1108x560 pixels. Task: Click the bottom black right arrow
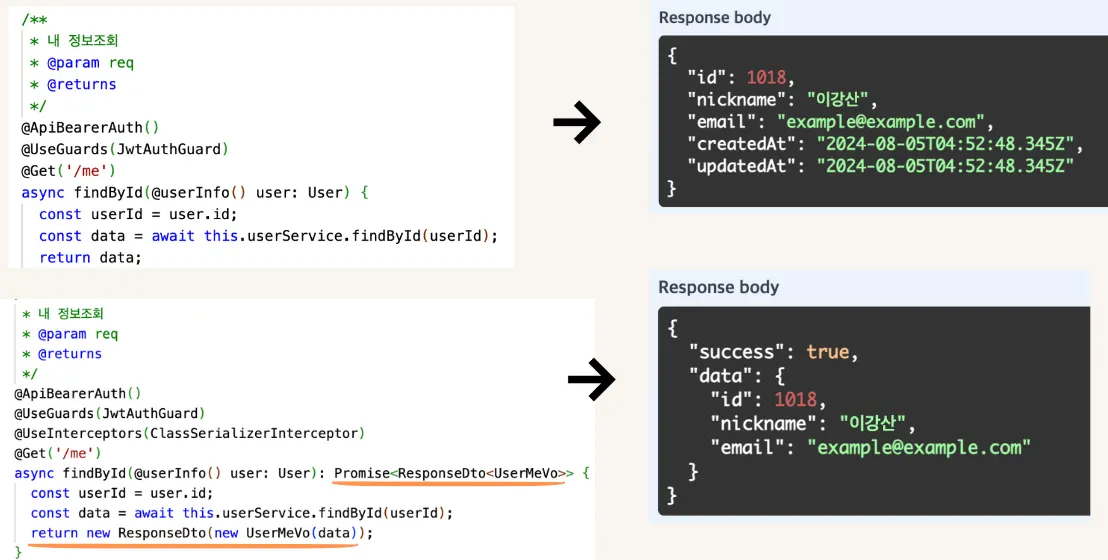coord(591,379)
